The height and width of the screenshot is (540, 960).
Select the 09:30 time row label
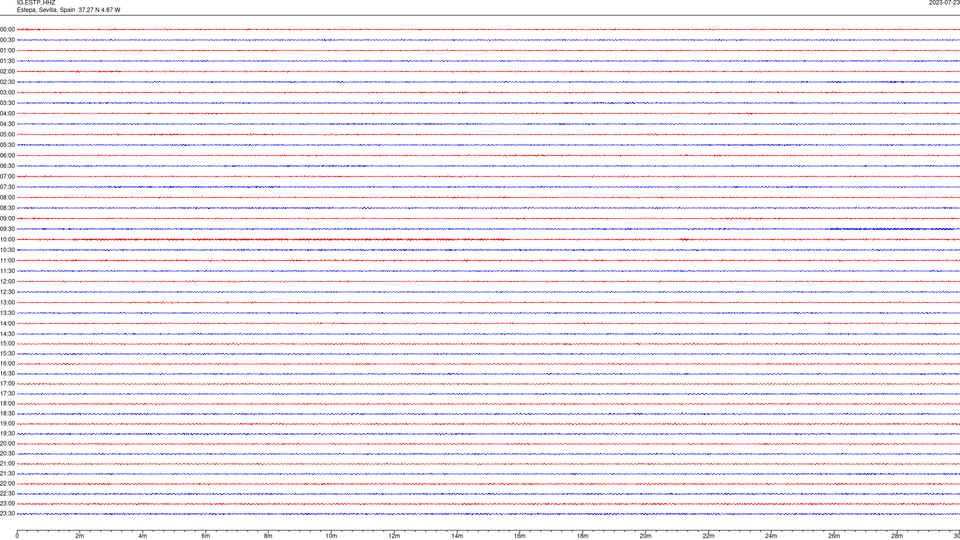point(7,229)
